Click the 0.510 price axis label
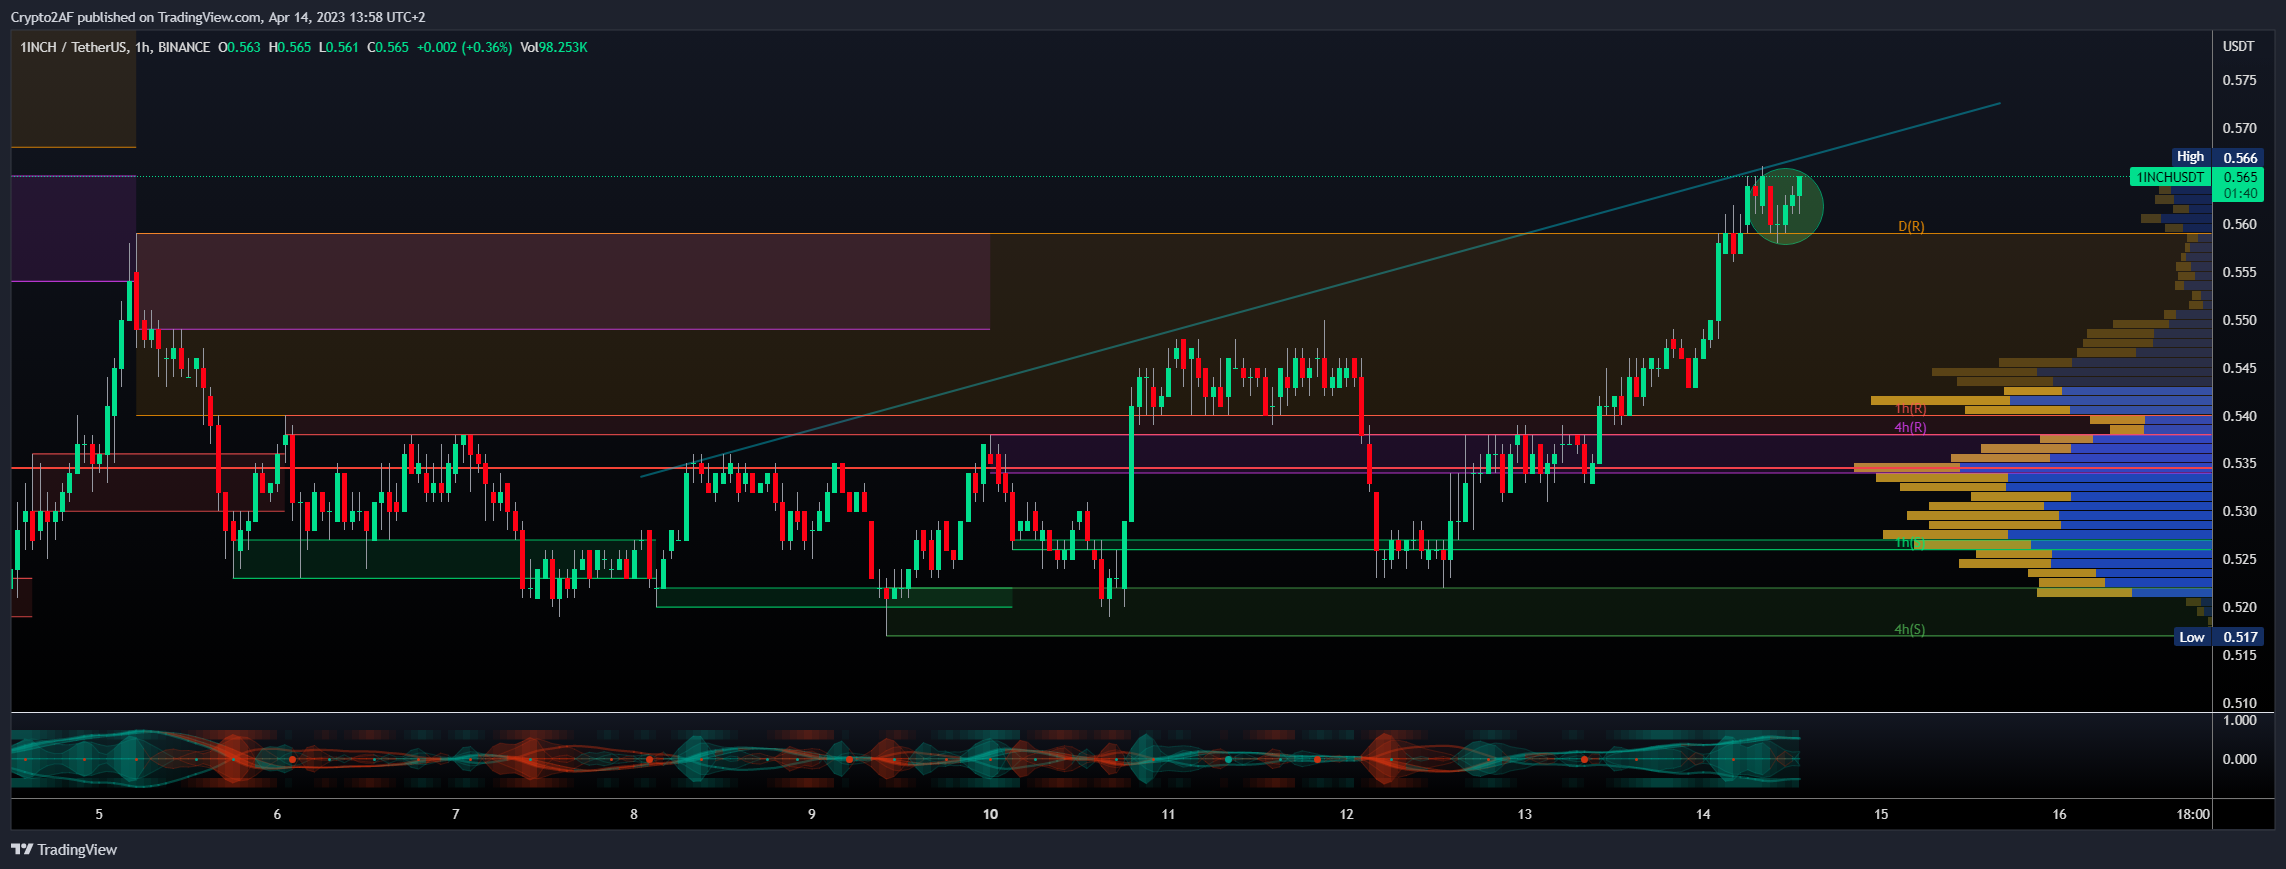2286x869 pixels. (x=2239, y=703)
